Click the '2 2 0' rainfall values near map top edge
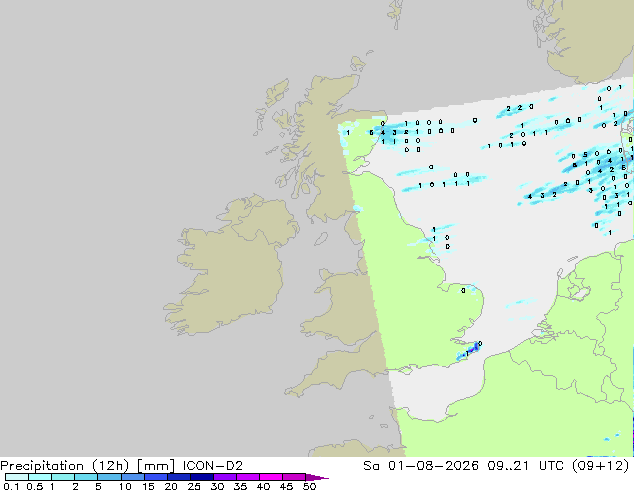 pos(520,108)
